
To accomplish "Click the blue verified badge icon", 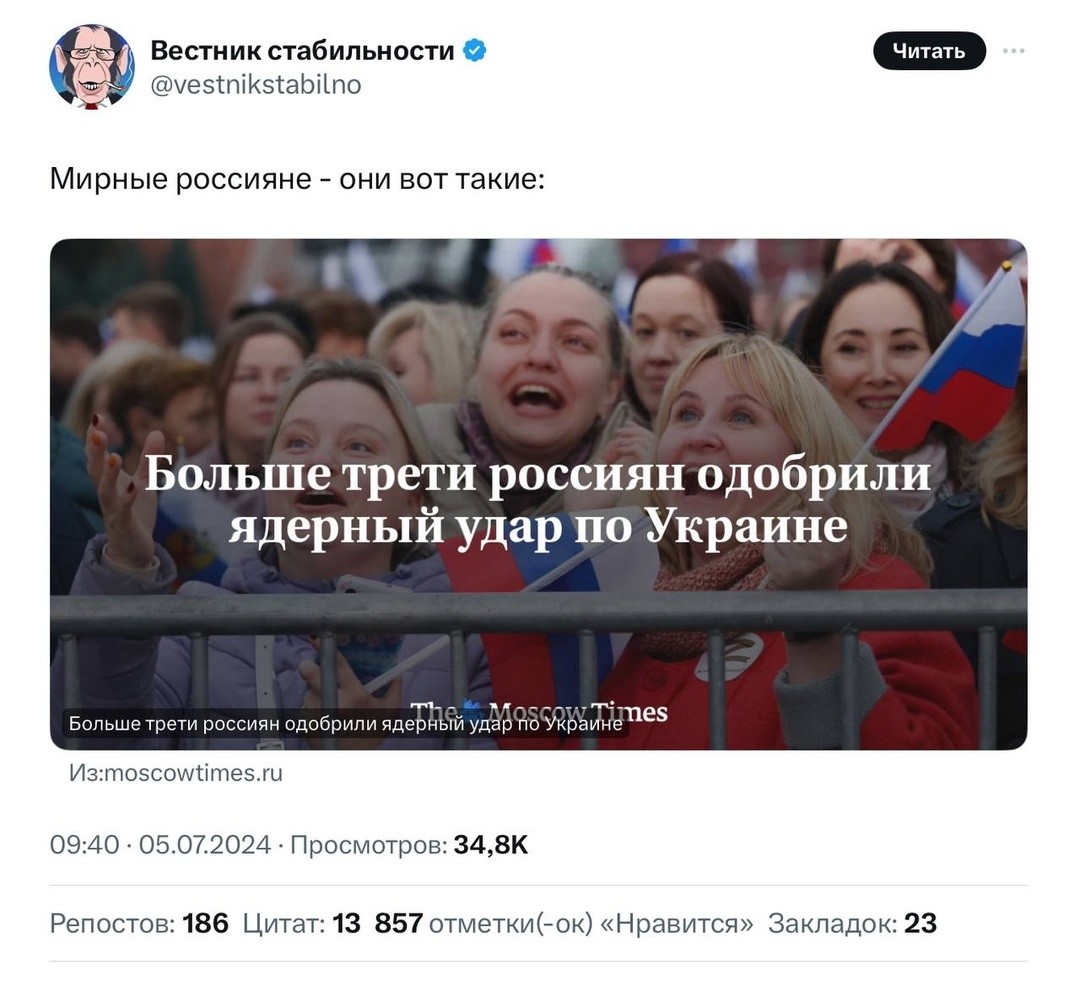I will pyautogui.click(x=475, y=50).
